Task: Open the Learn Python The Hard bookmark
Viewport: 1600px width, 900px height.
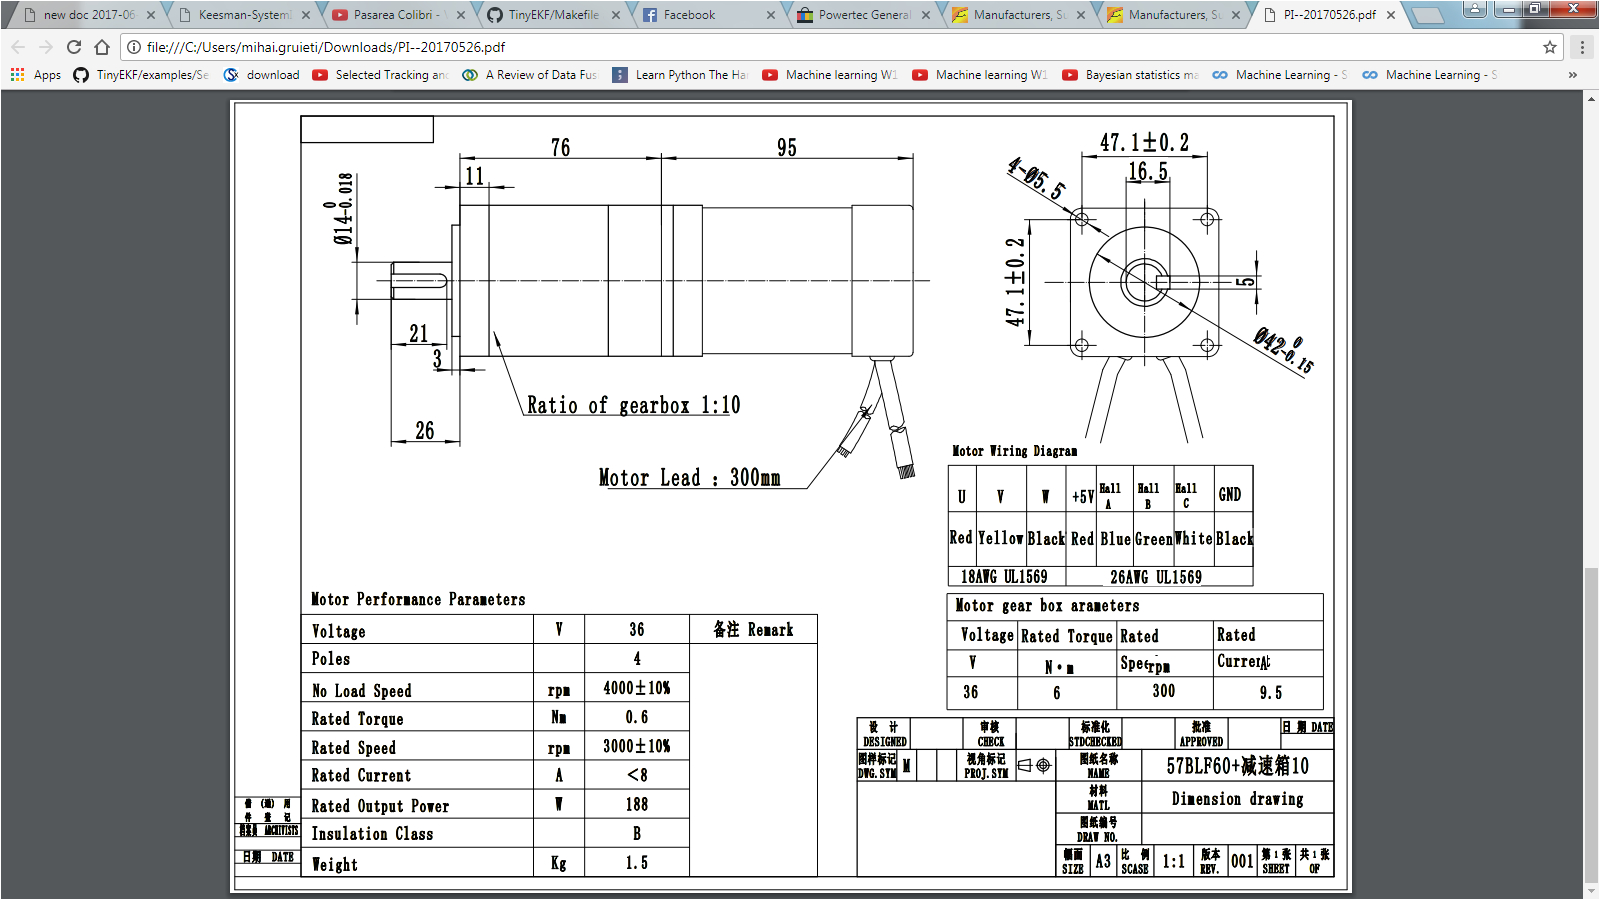Action: tap(680, 74)
